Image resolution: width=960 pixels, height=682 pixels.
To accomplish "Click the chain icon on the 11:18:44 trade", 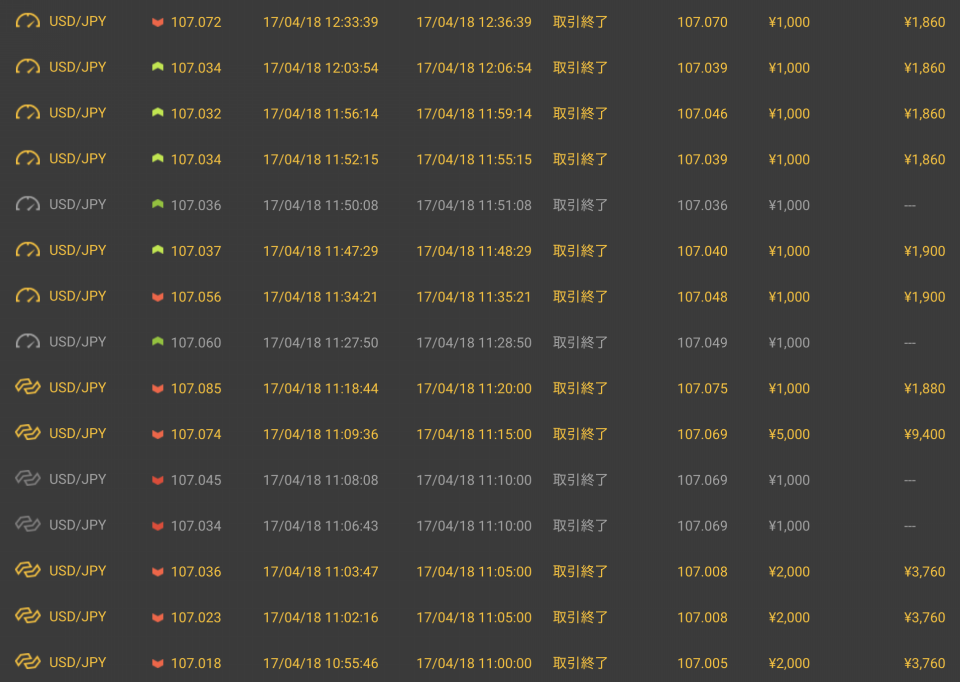I will tap(28, 387).
